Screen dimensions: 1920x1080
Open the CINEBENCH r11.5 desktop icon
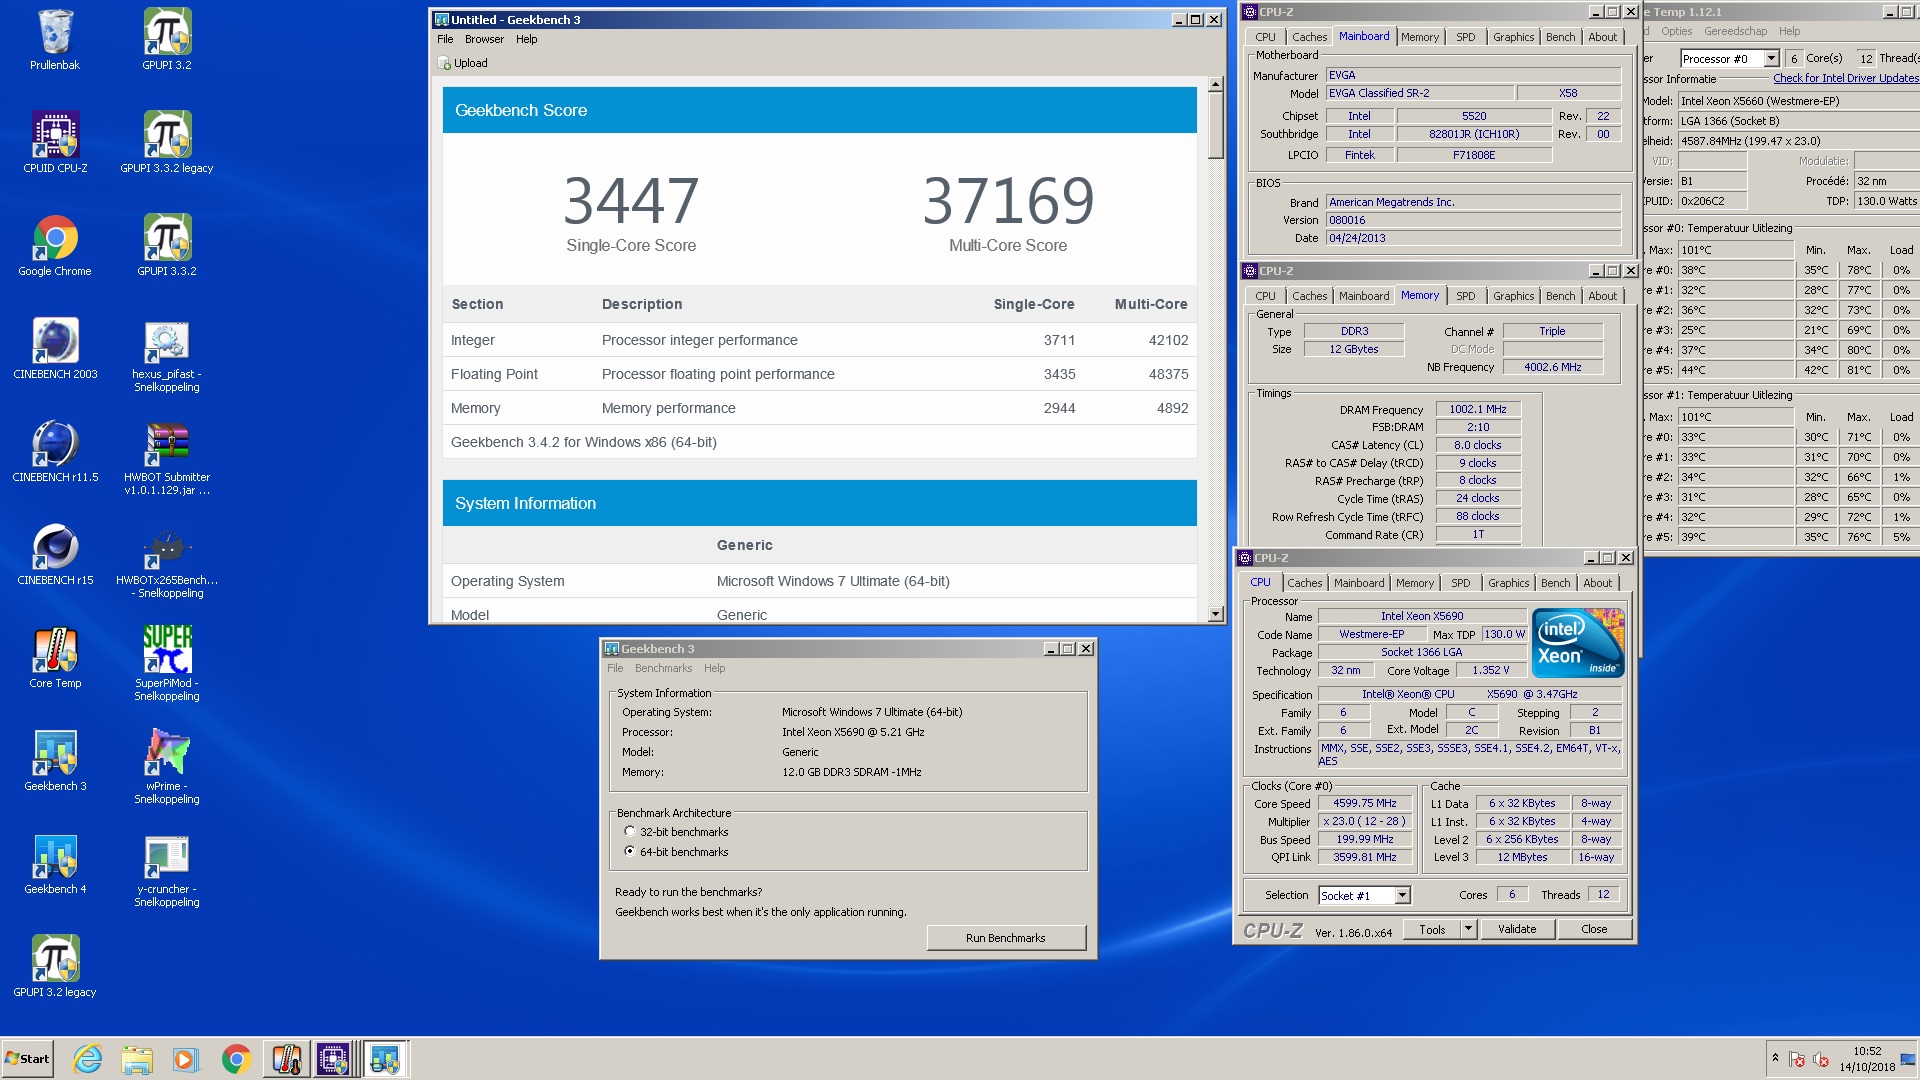pos(55,452)
